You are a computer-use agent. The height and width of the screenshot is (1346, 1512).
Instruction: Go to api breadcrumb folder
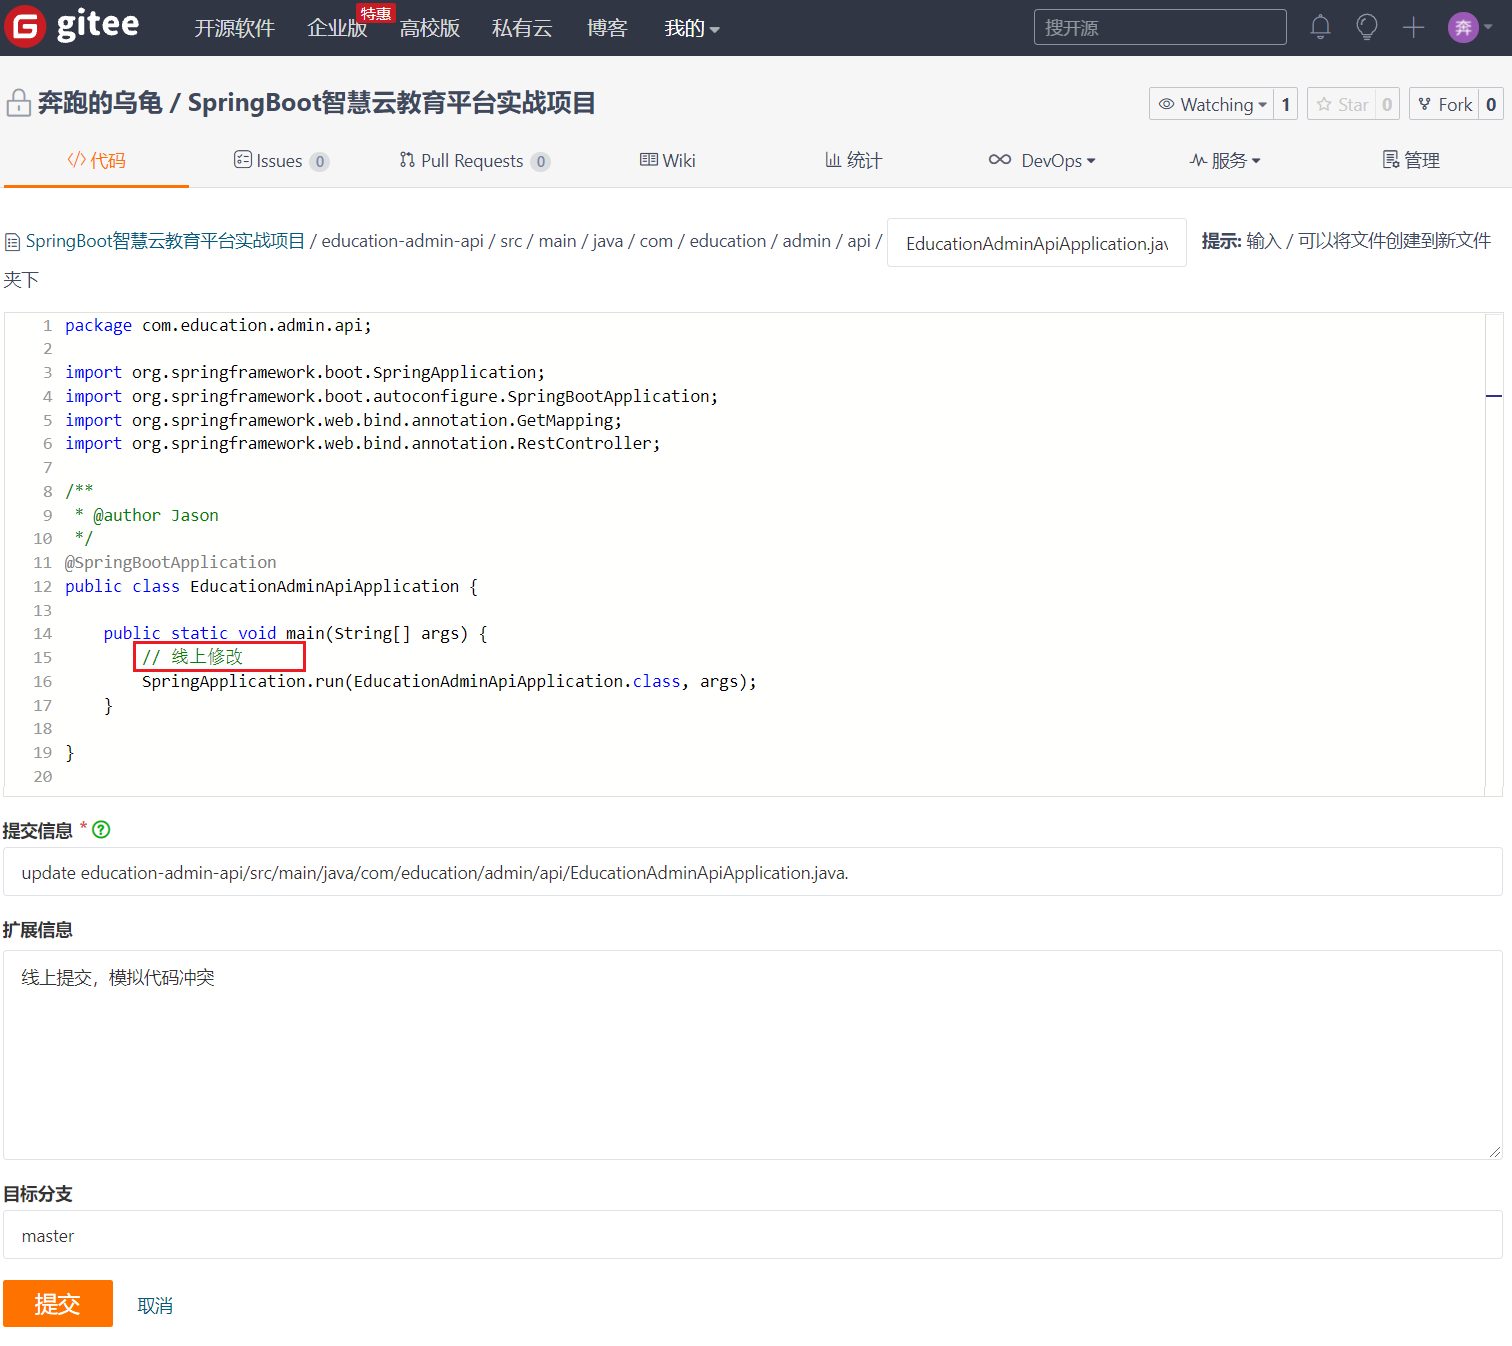(x=859, y=241)
